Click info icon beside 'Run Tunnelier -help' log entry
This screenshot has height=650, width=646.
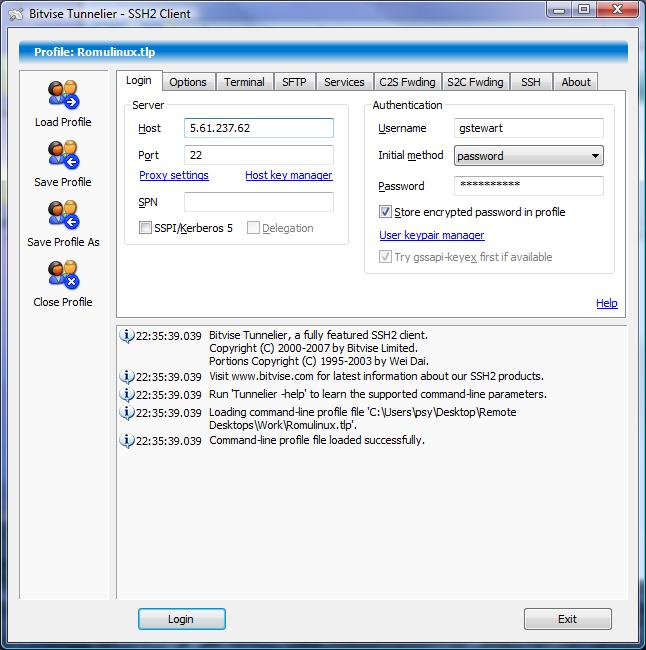(126, 394)
